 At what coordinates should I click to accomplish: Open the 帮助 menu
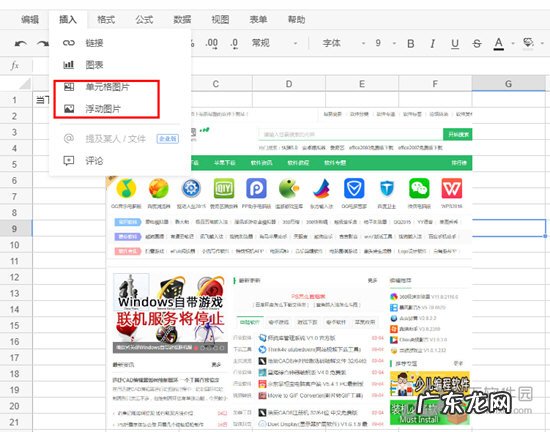click(296, 20)
